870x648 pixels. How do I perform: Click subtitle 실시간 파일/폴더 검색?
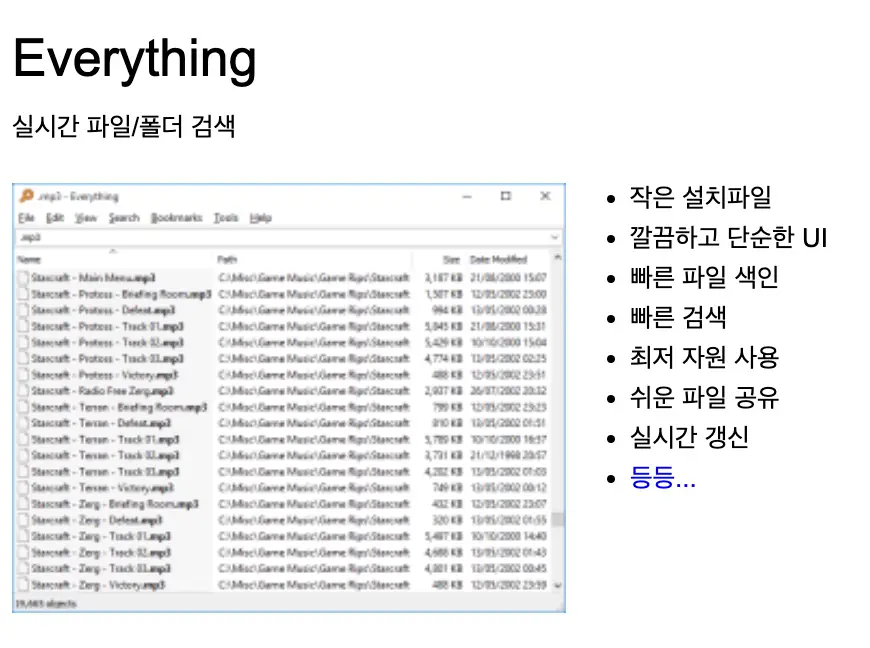click(124, 126)
